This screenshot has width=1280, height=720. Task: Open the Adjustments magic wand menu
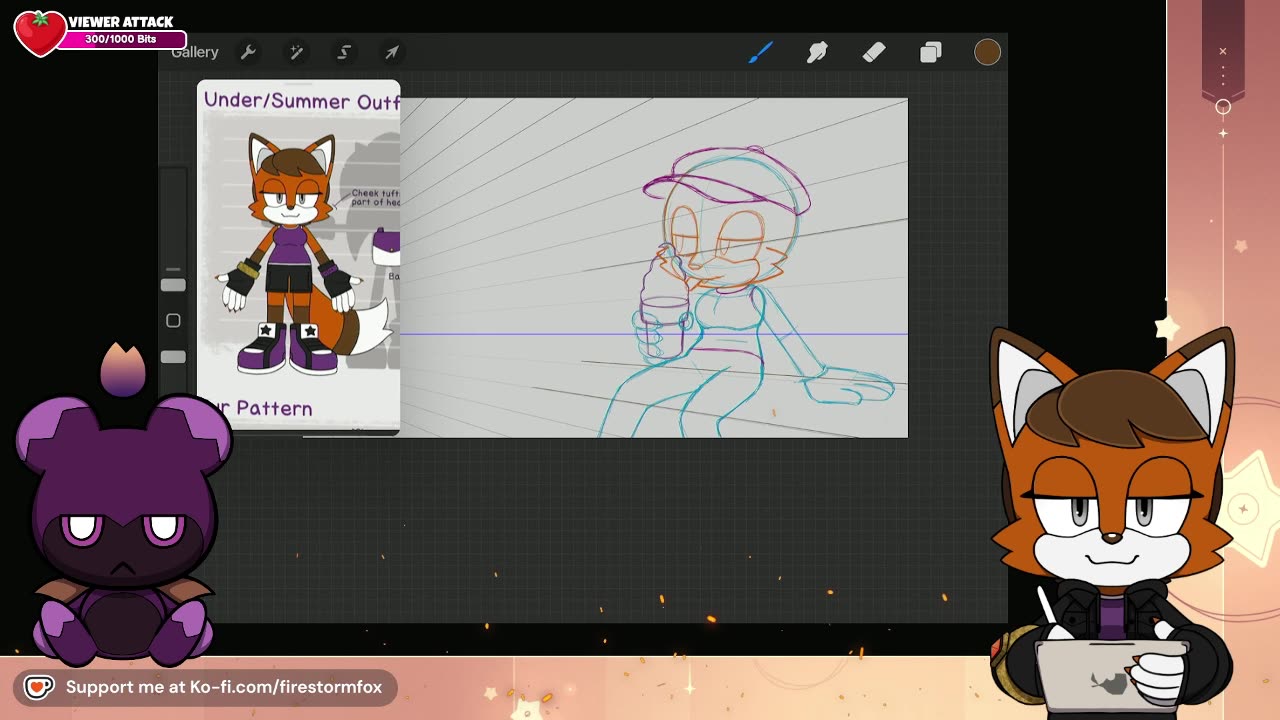click(x=296, y=52)
